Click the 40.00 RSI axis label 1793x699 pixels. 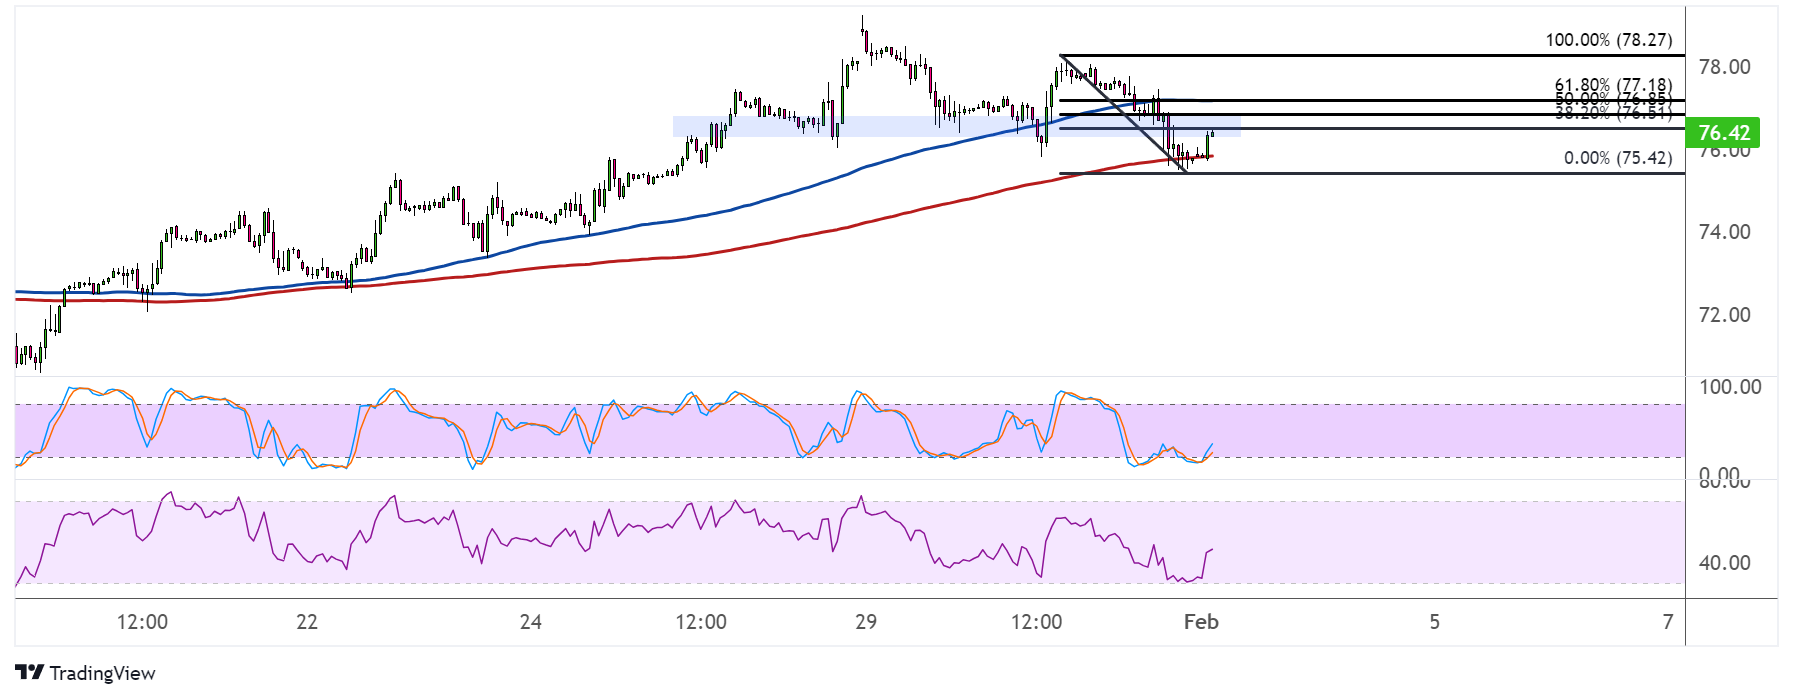pyautogui.click(x=1724, y=563)
